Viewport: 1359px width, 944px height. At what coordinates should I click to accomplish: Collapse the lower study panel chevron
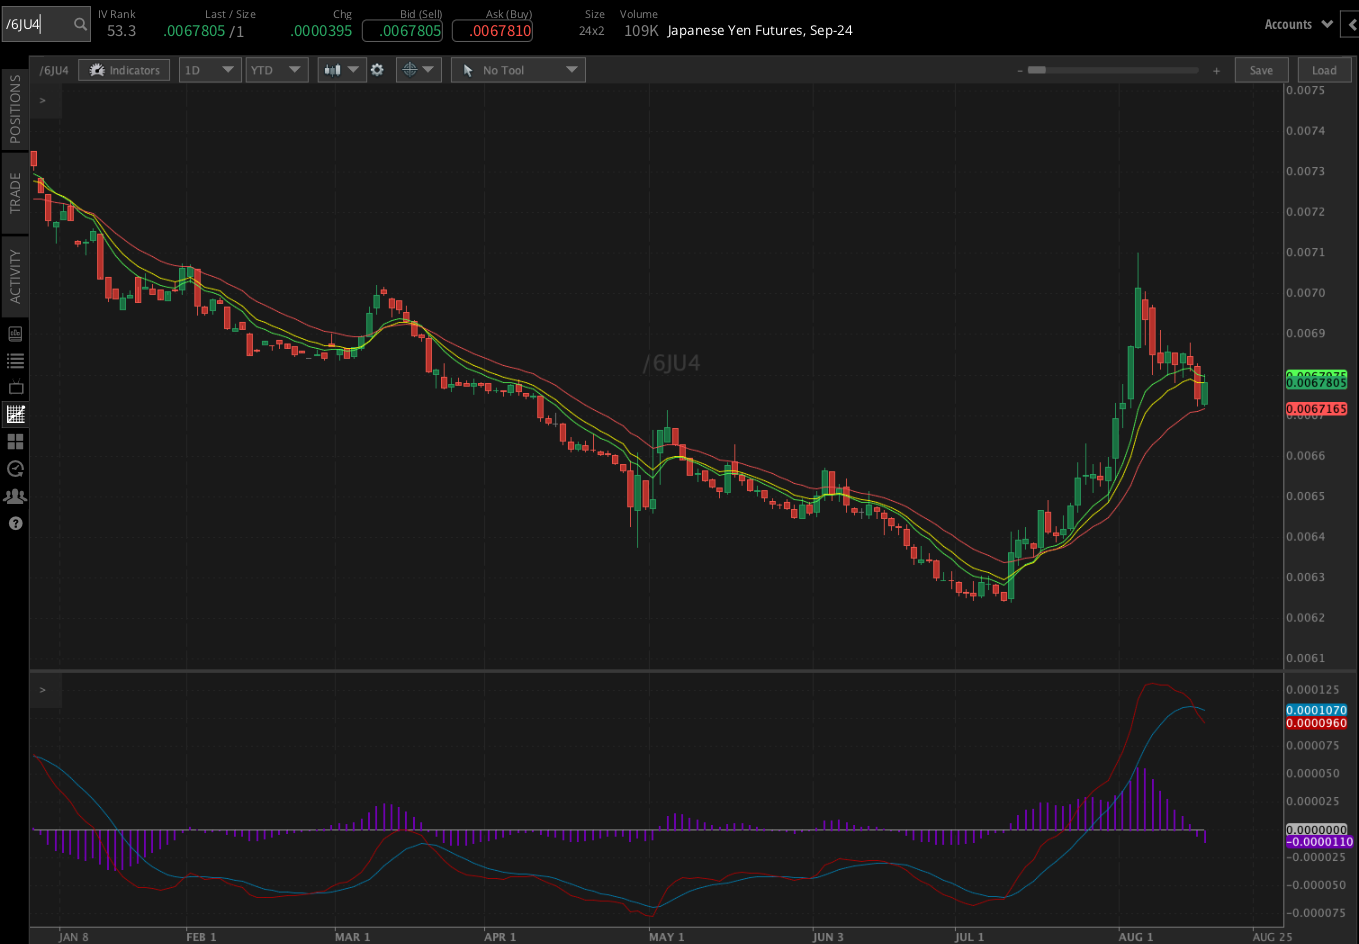[42, 688]
